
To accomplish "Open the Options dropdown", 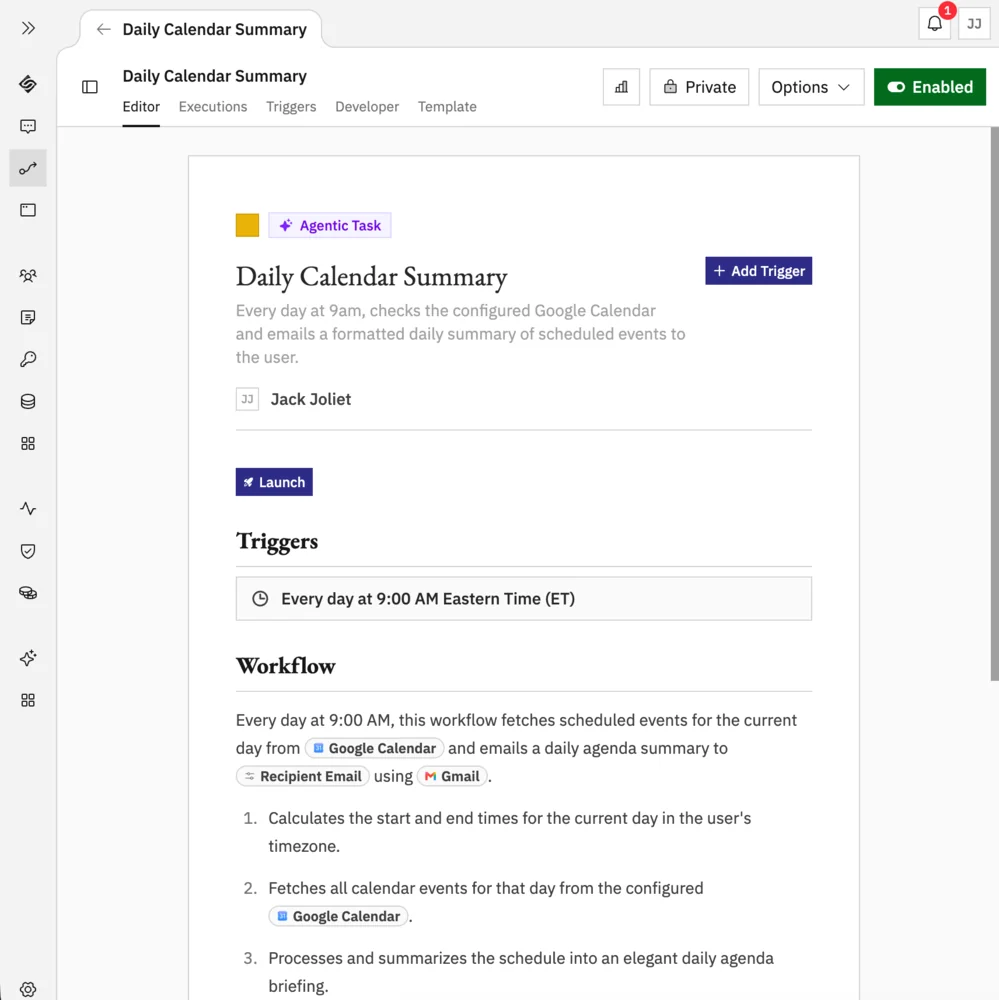I will click(x=811, y=87).
